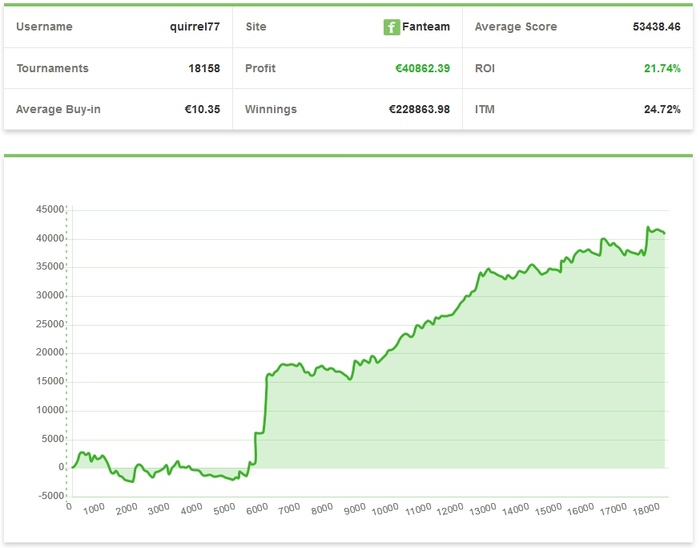Click the 1000 x-axis label

pyautogui.click(x=94, y=509)
